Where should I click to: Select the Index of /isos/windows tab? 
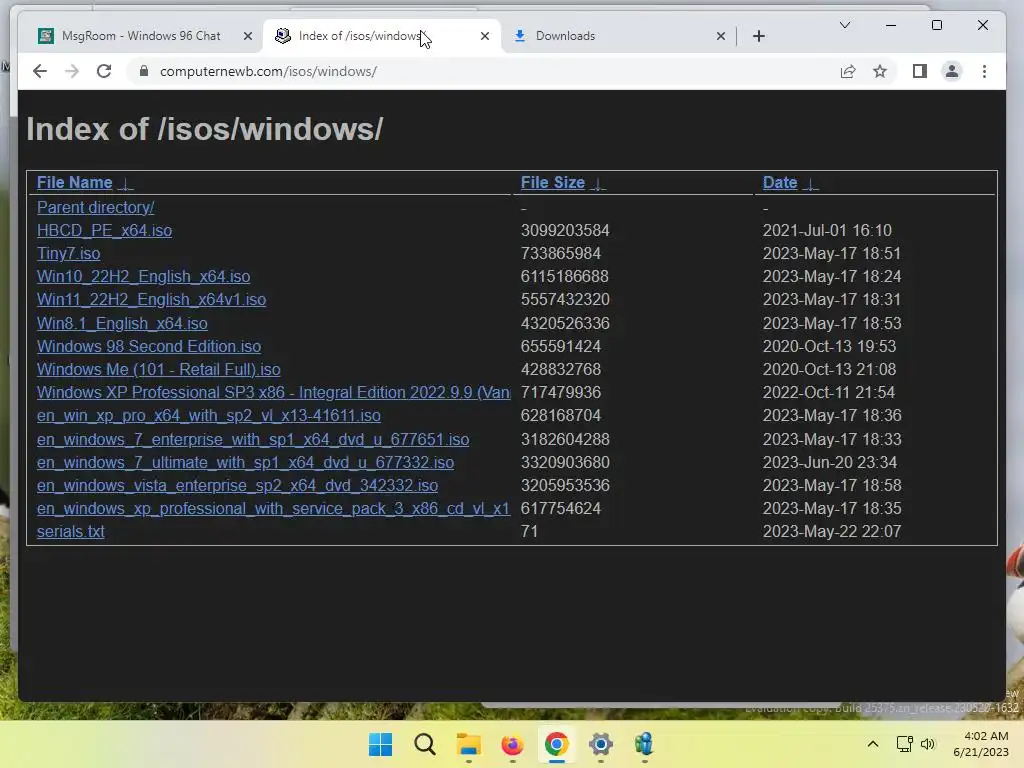pyautogui.click(x=381, y=36)
